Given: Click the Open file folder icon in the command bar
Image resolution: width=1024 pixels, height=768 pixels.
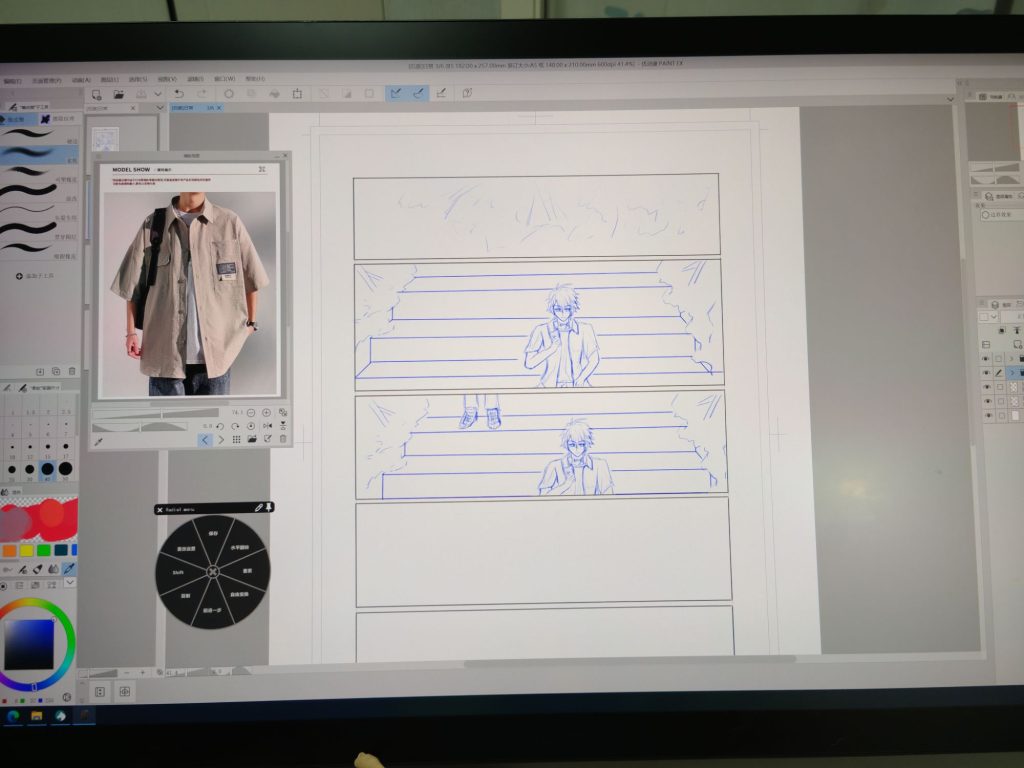Looking at the screenshot, I should tap(118, 94).
